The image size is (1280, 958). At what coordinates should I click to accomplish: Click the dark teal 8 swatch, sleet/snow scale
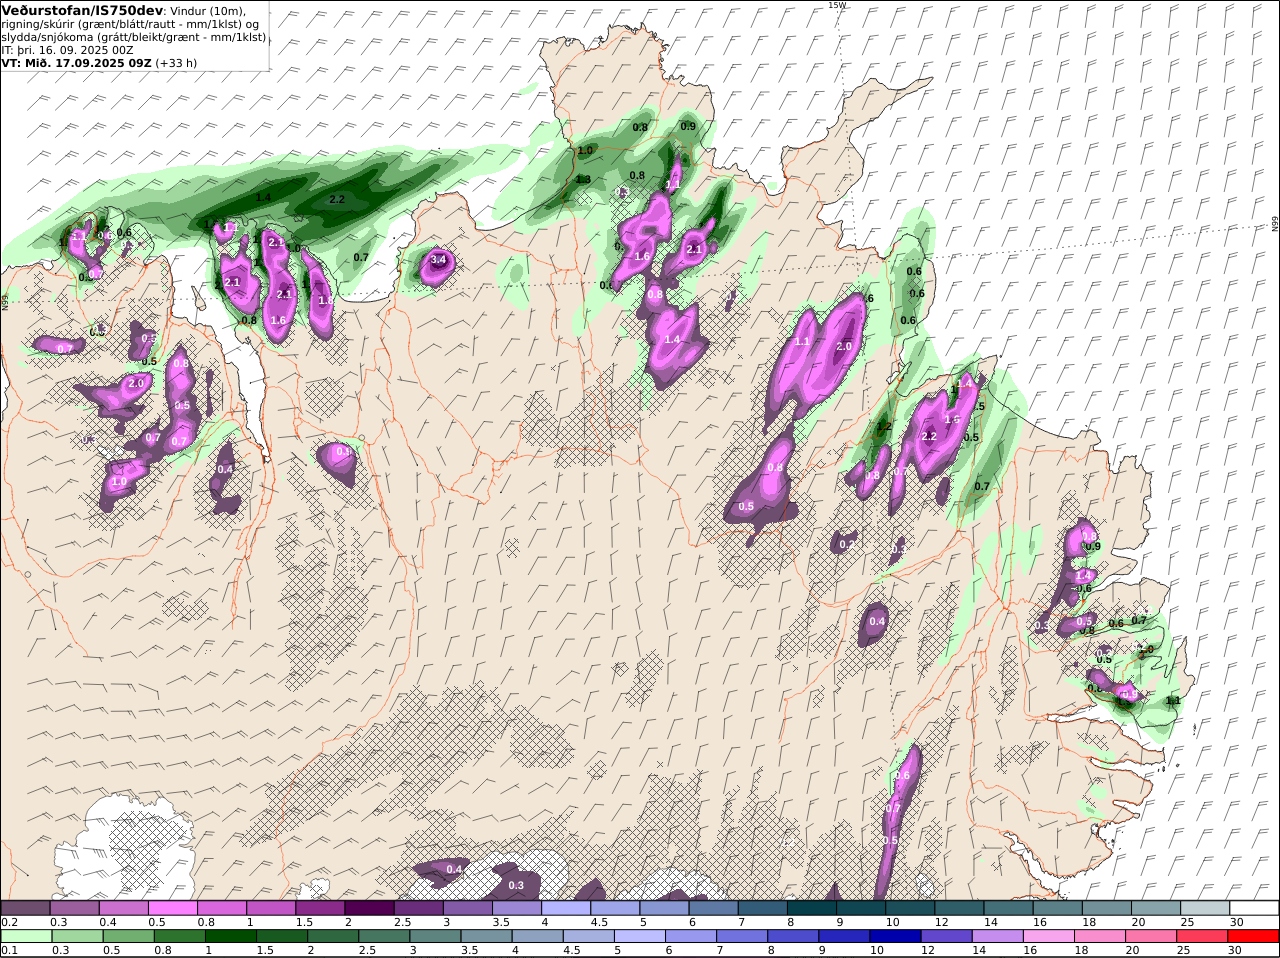tap(812, 908)
